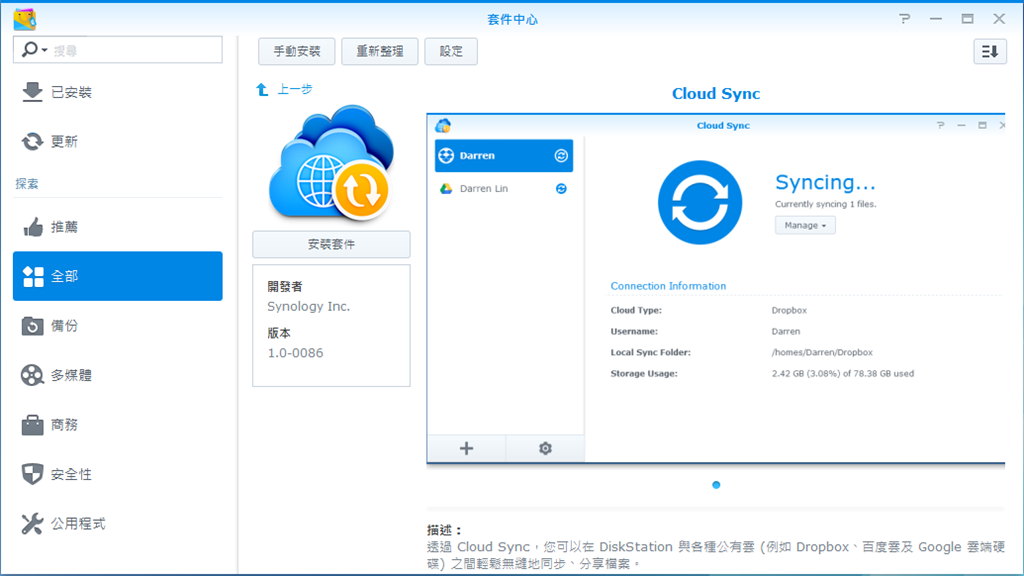
Task: Click the 多媒體 film reel icon
Action: [32, 375]
